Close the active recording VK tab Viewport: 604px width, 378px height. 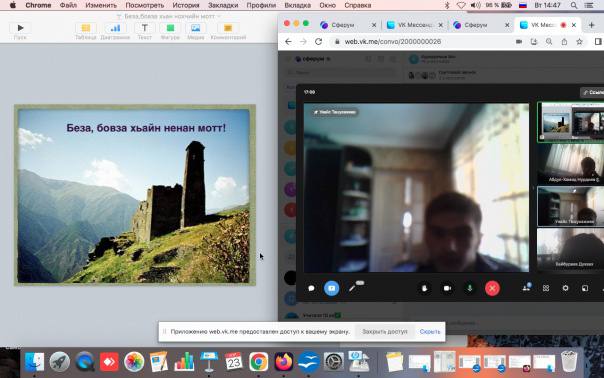574,25
